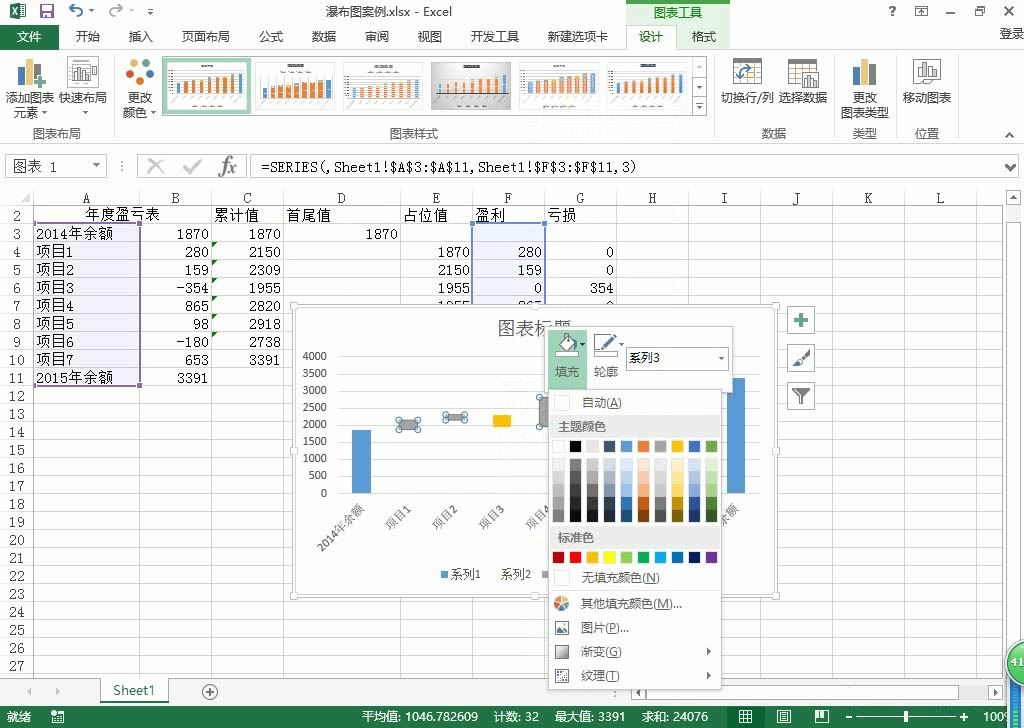Click the vertical scrollbar up arrow
This screenshot has height=728, width=1024.
click(1013, 197)
